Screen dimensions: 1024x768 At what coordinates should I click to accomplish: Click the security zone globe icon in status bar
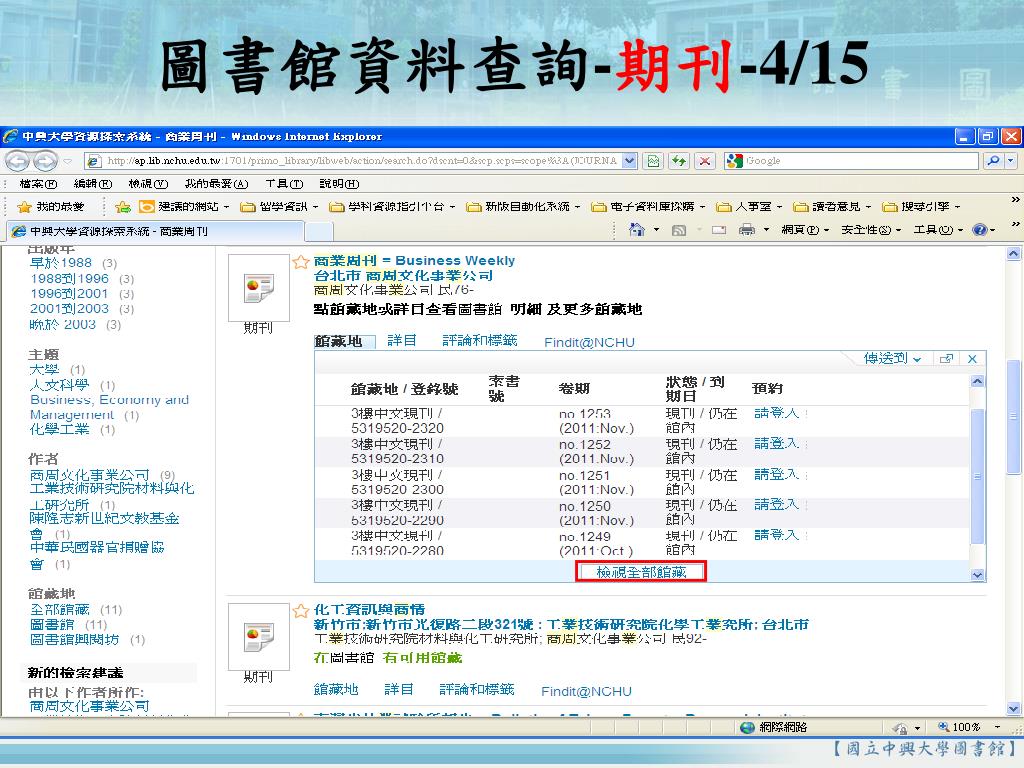[x=747, y=727]
